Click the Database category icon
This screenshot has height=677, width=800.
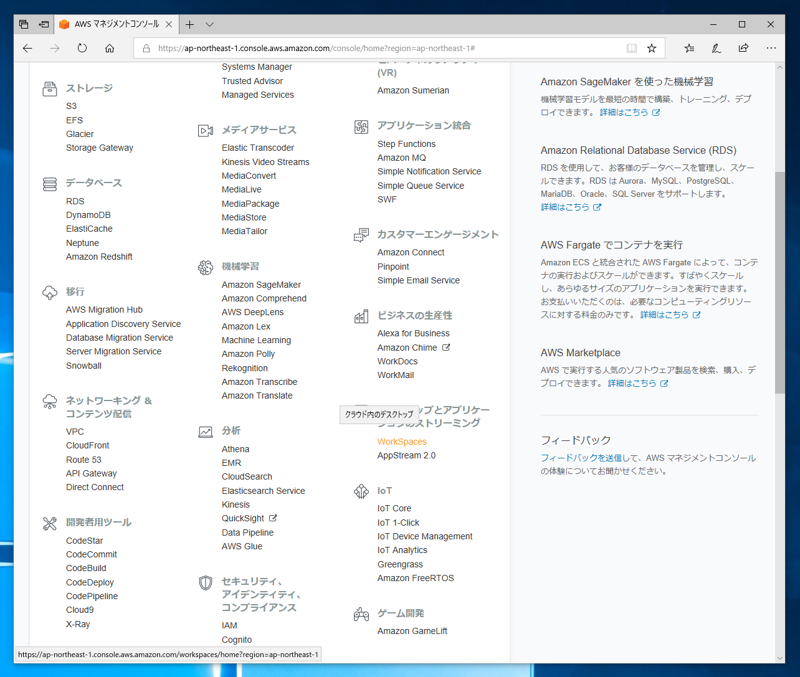pyautogui.click(x=49, y=184)
